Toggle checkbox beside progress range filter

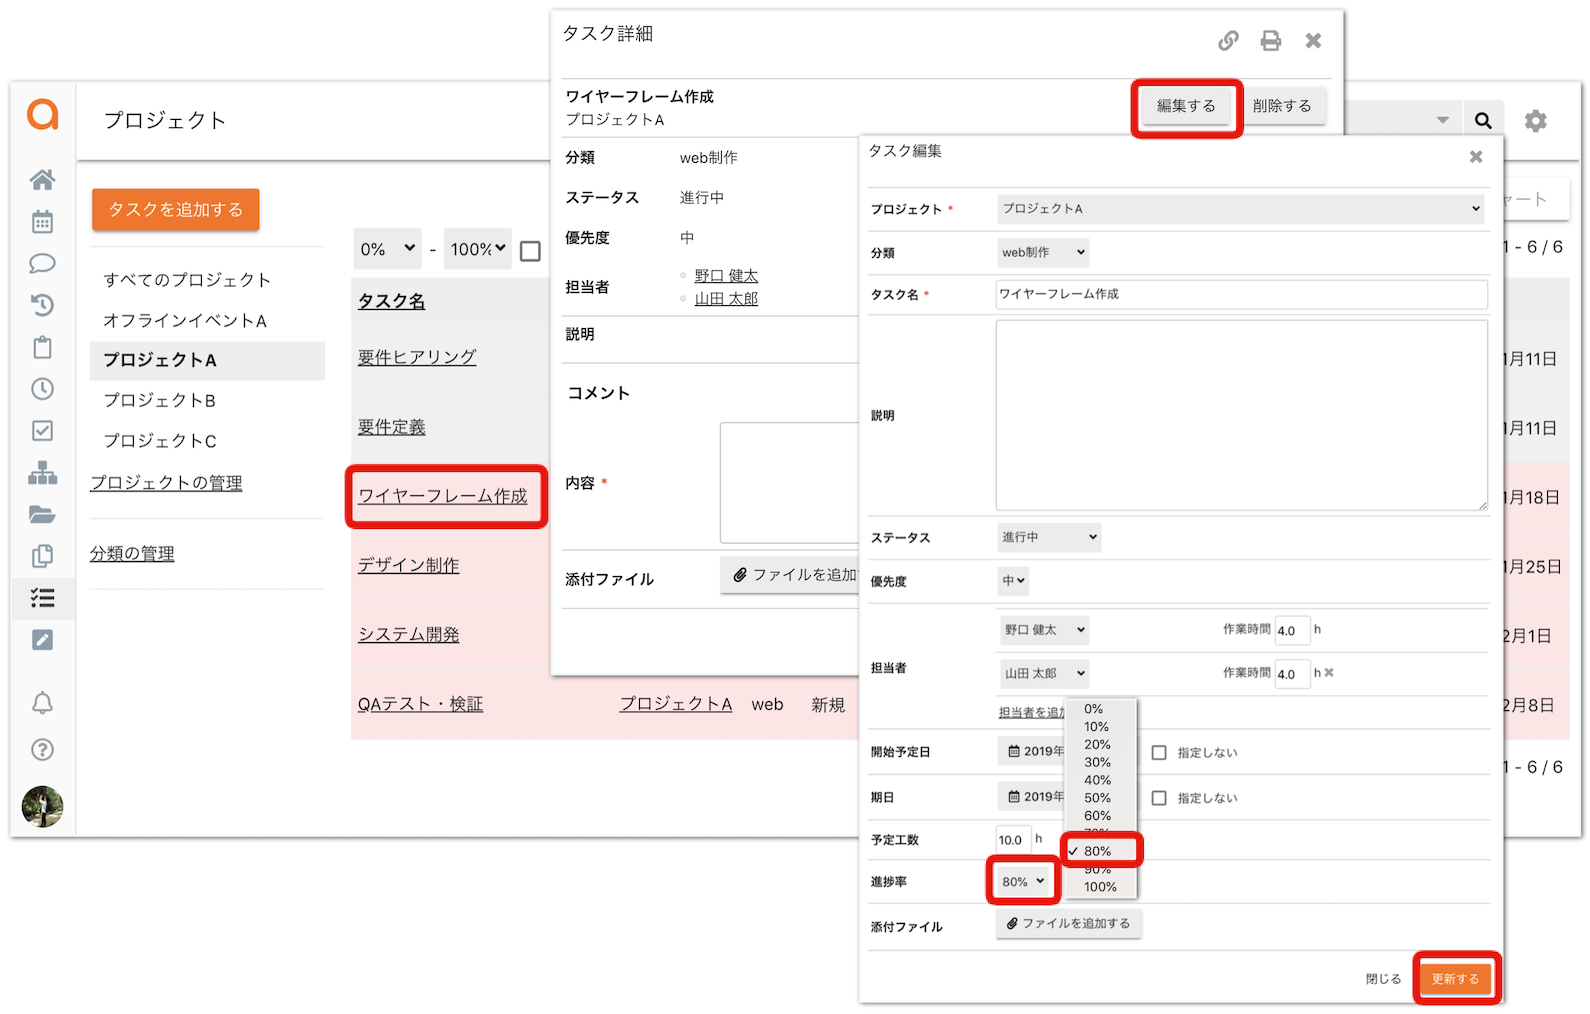click(x=531, y=251)
